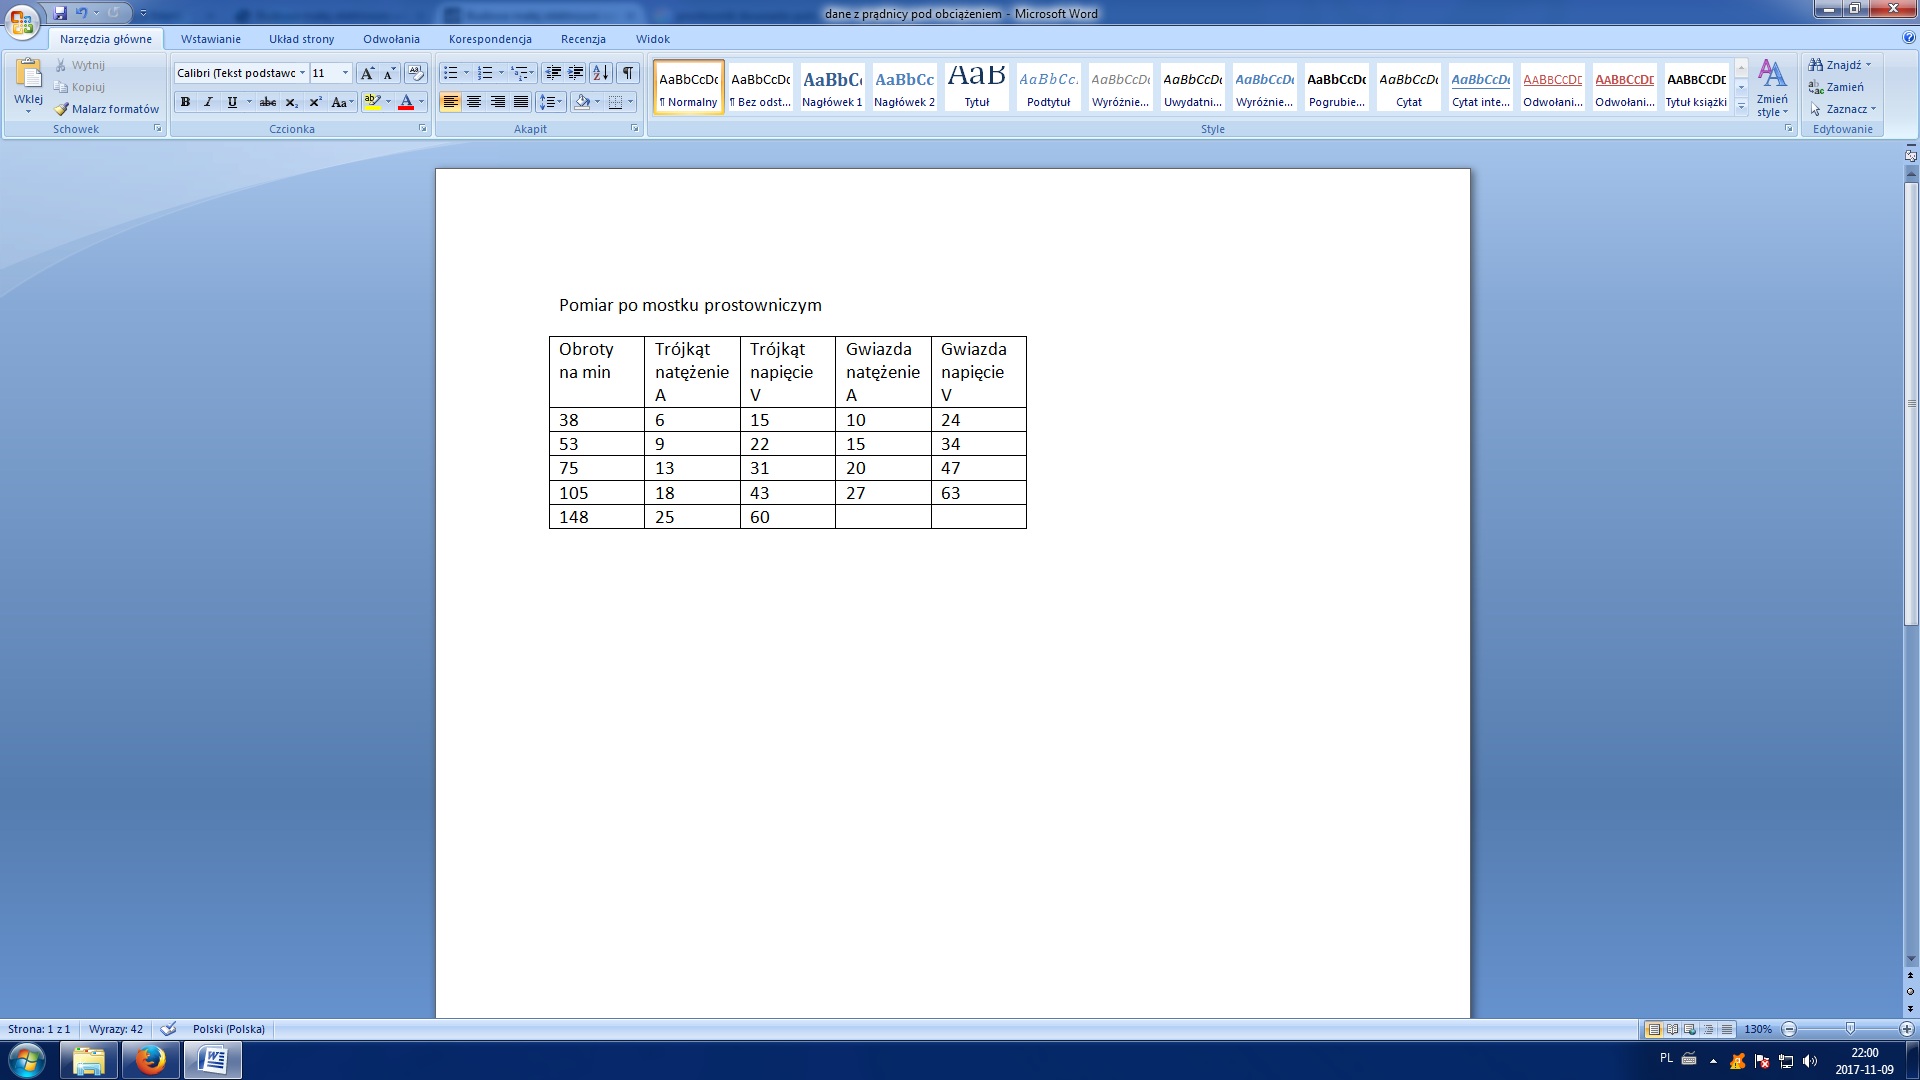Open the Wstawianie ribbon tab

210,39
